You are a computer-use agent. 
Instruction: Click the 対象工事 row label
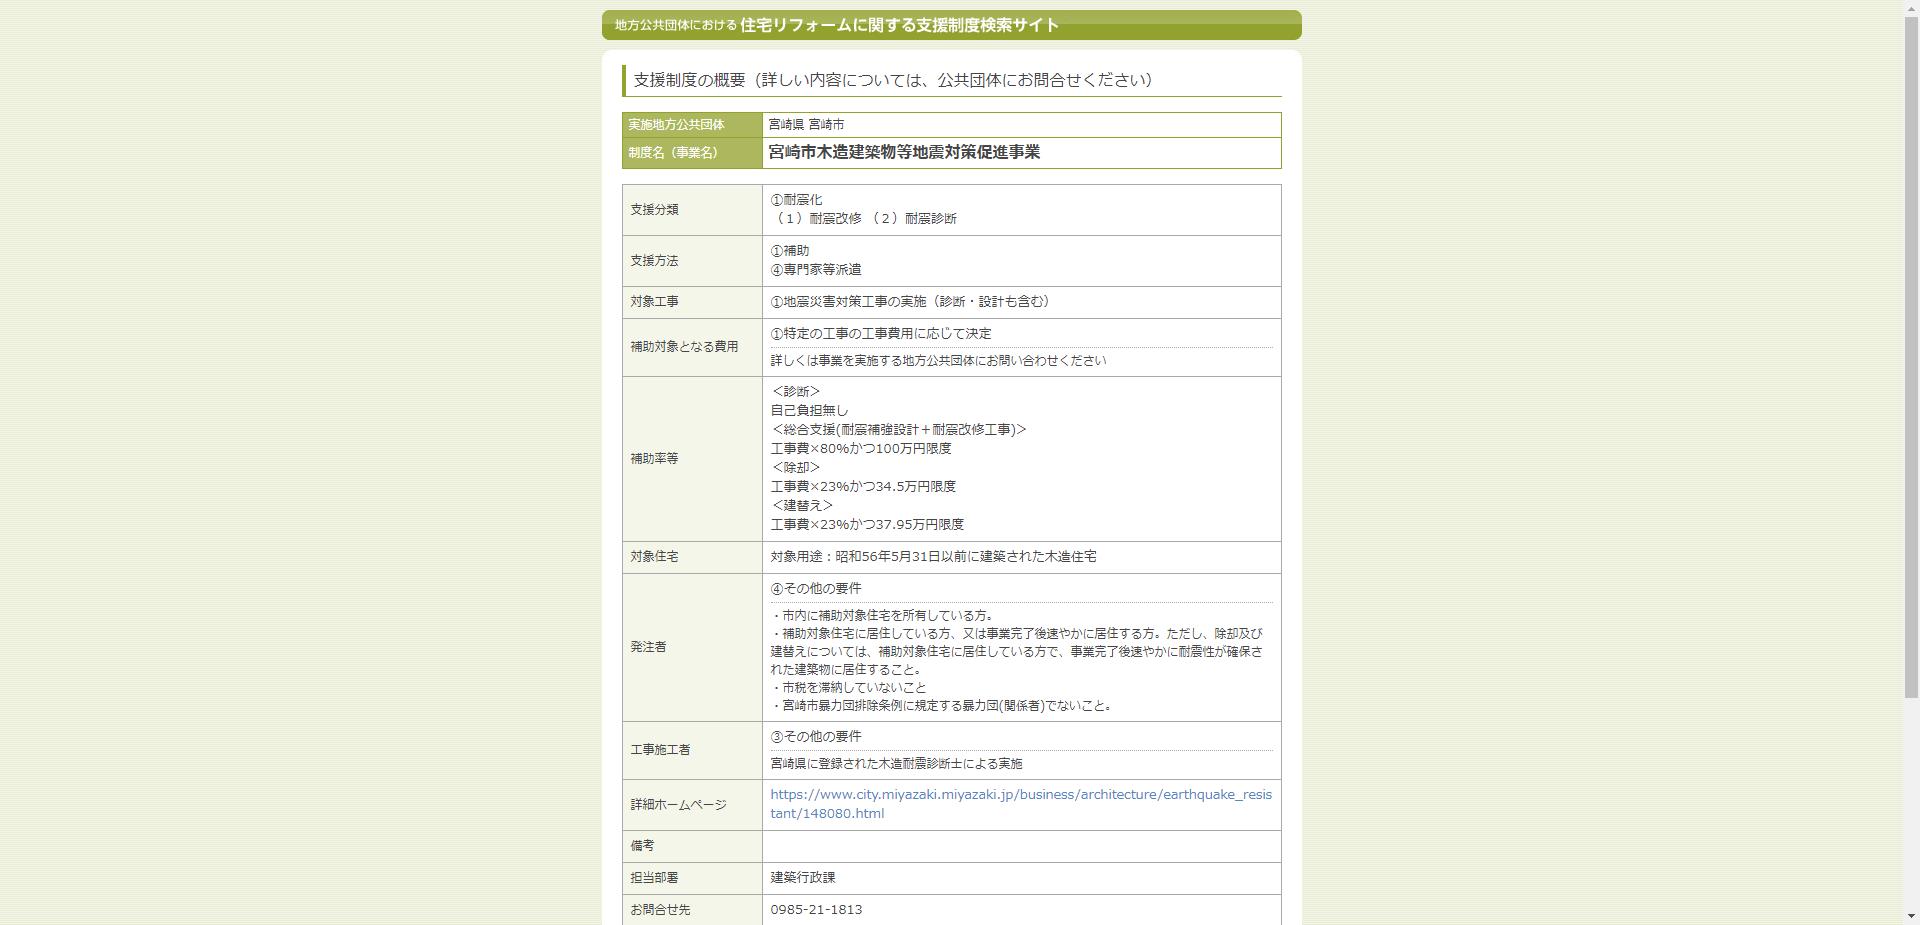pos(654,302)
